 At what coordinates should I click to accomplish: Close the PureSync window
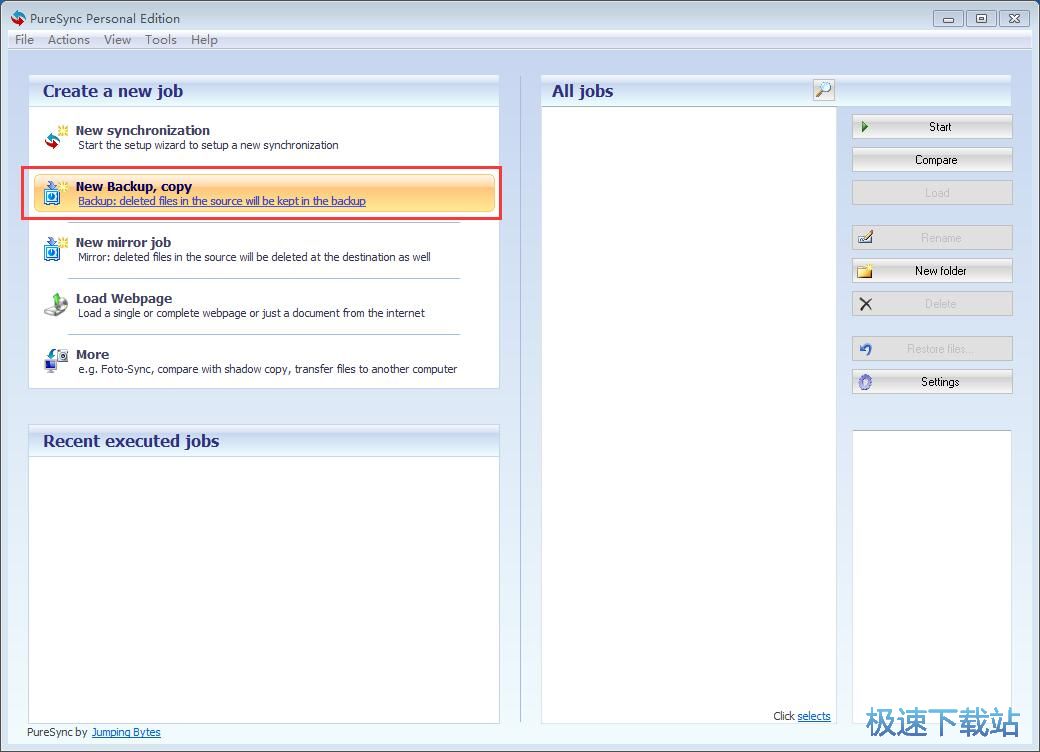click(1014, 19)
